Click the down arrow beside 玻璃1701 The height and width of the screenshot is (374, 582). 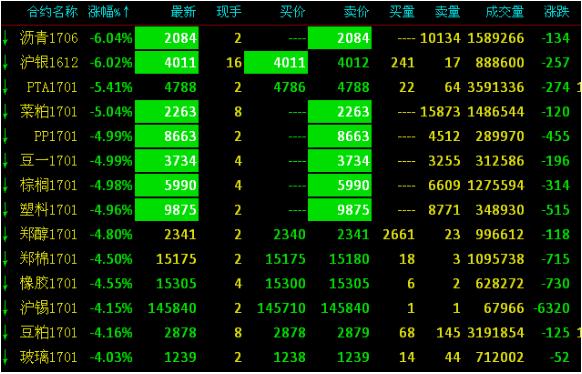pyautogui.click(x=5, y=357)
